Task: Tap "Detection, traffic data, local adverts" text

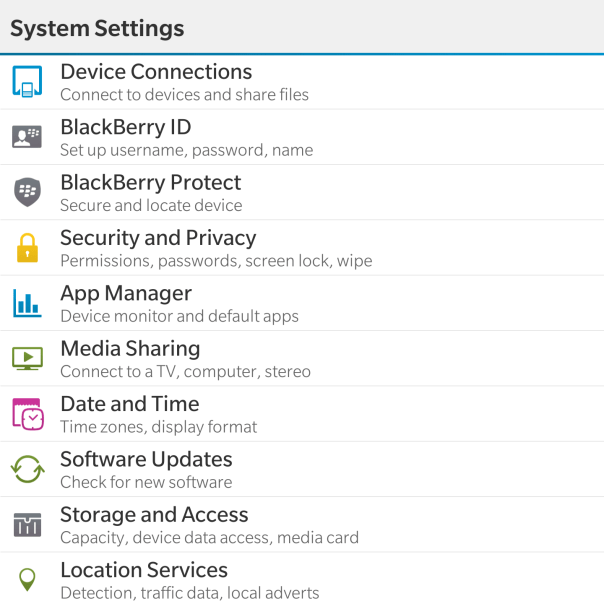Action: (190, 593)
